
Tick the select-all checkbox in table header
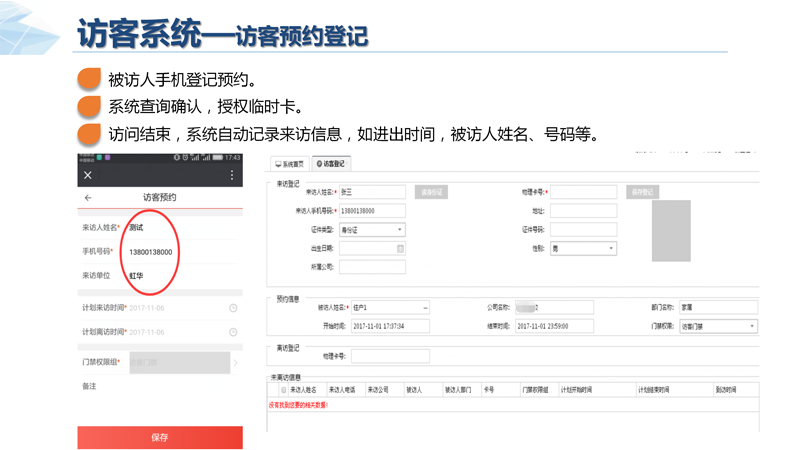283,390
